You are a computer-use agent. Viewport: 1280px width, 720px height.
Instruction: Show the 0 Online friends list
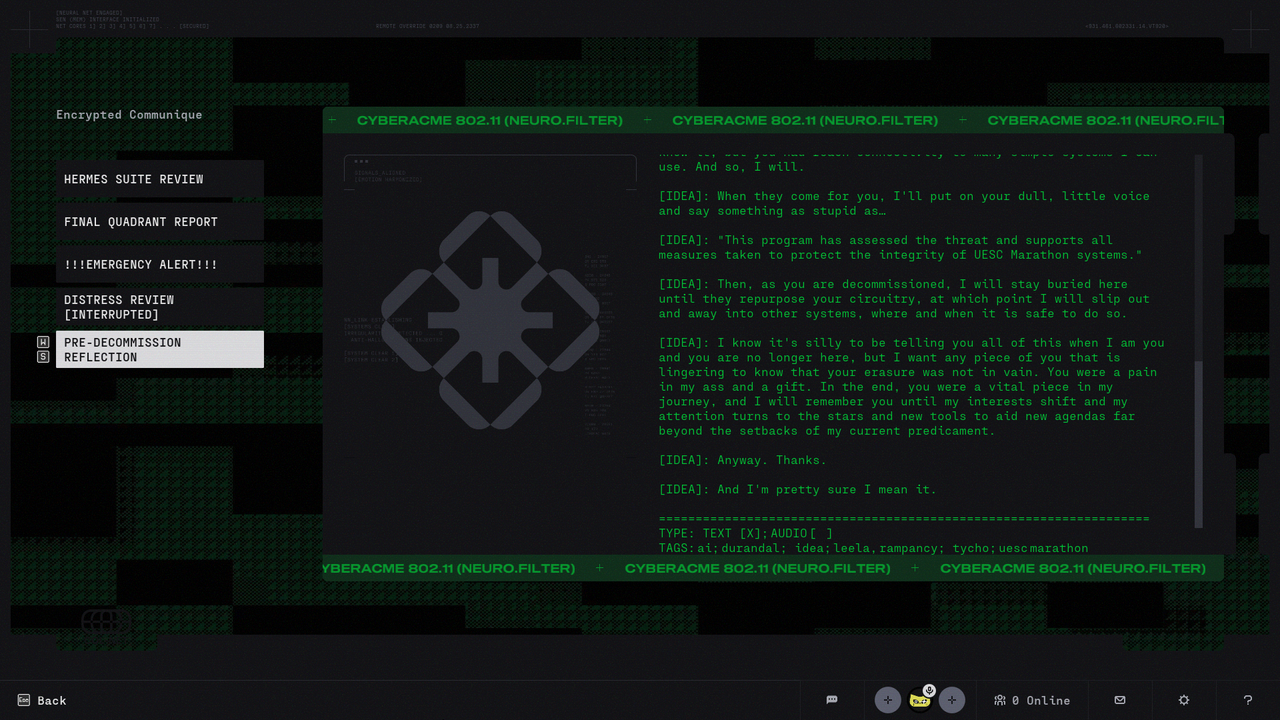pos(1032,700)
